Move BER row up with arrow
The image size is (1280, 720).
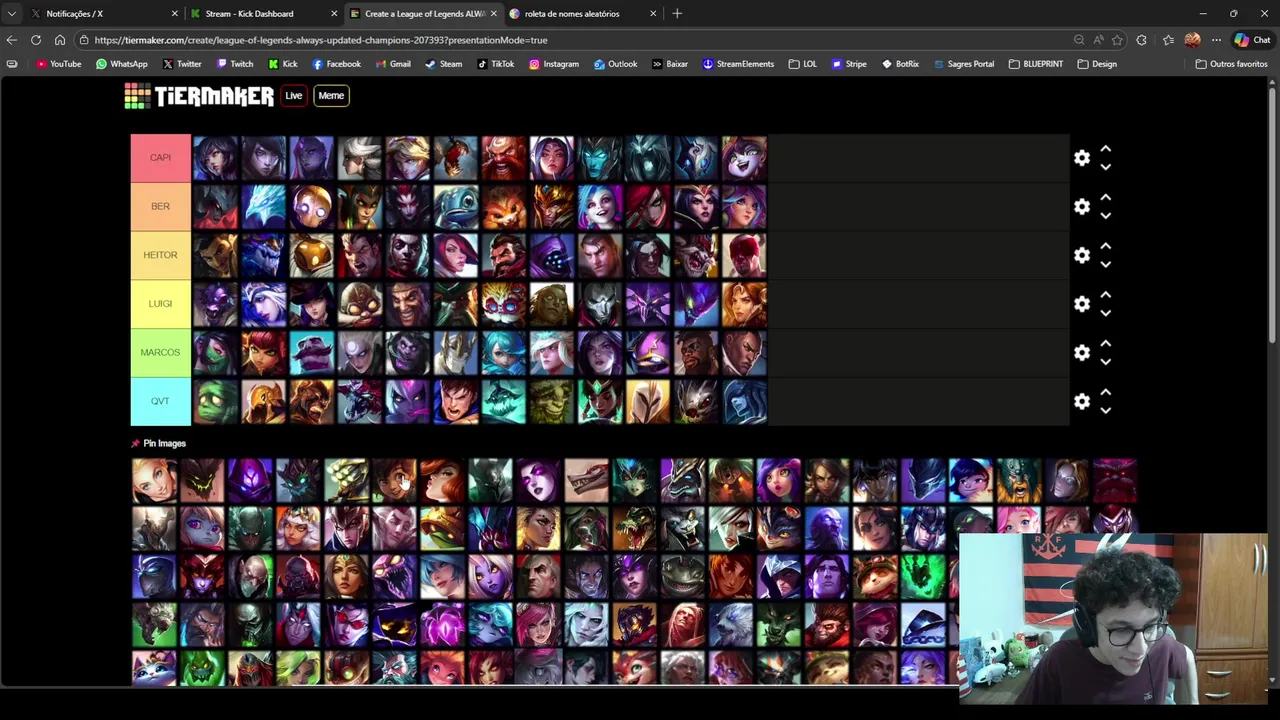[1106, 197]
